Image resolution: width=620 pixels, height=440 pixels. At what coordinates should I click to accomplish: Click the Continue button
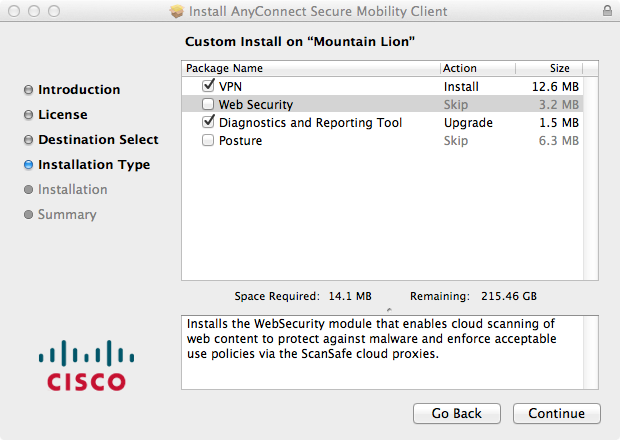point(557,413)
